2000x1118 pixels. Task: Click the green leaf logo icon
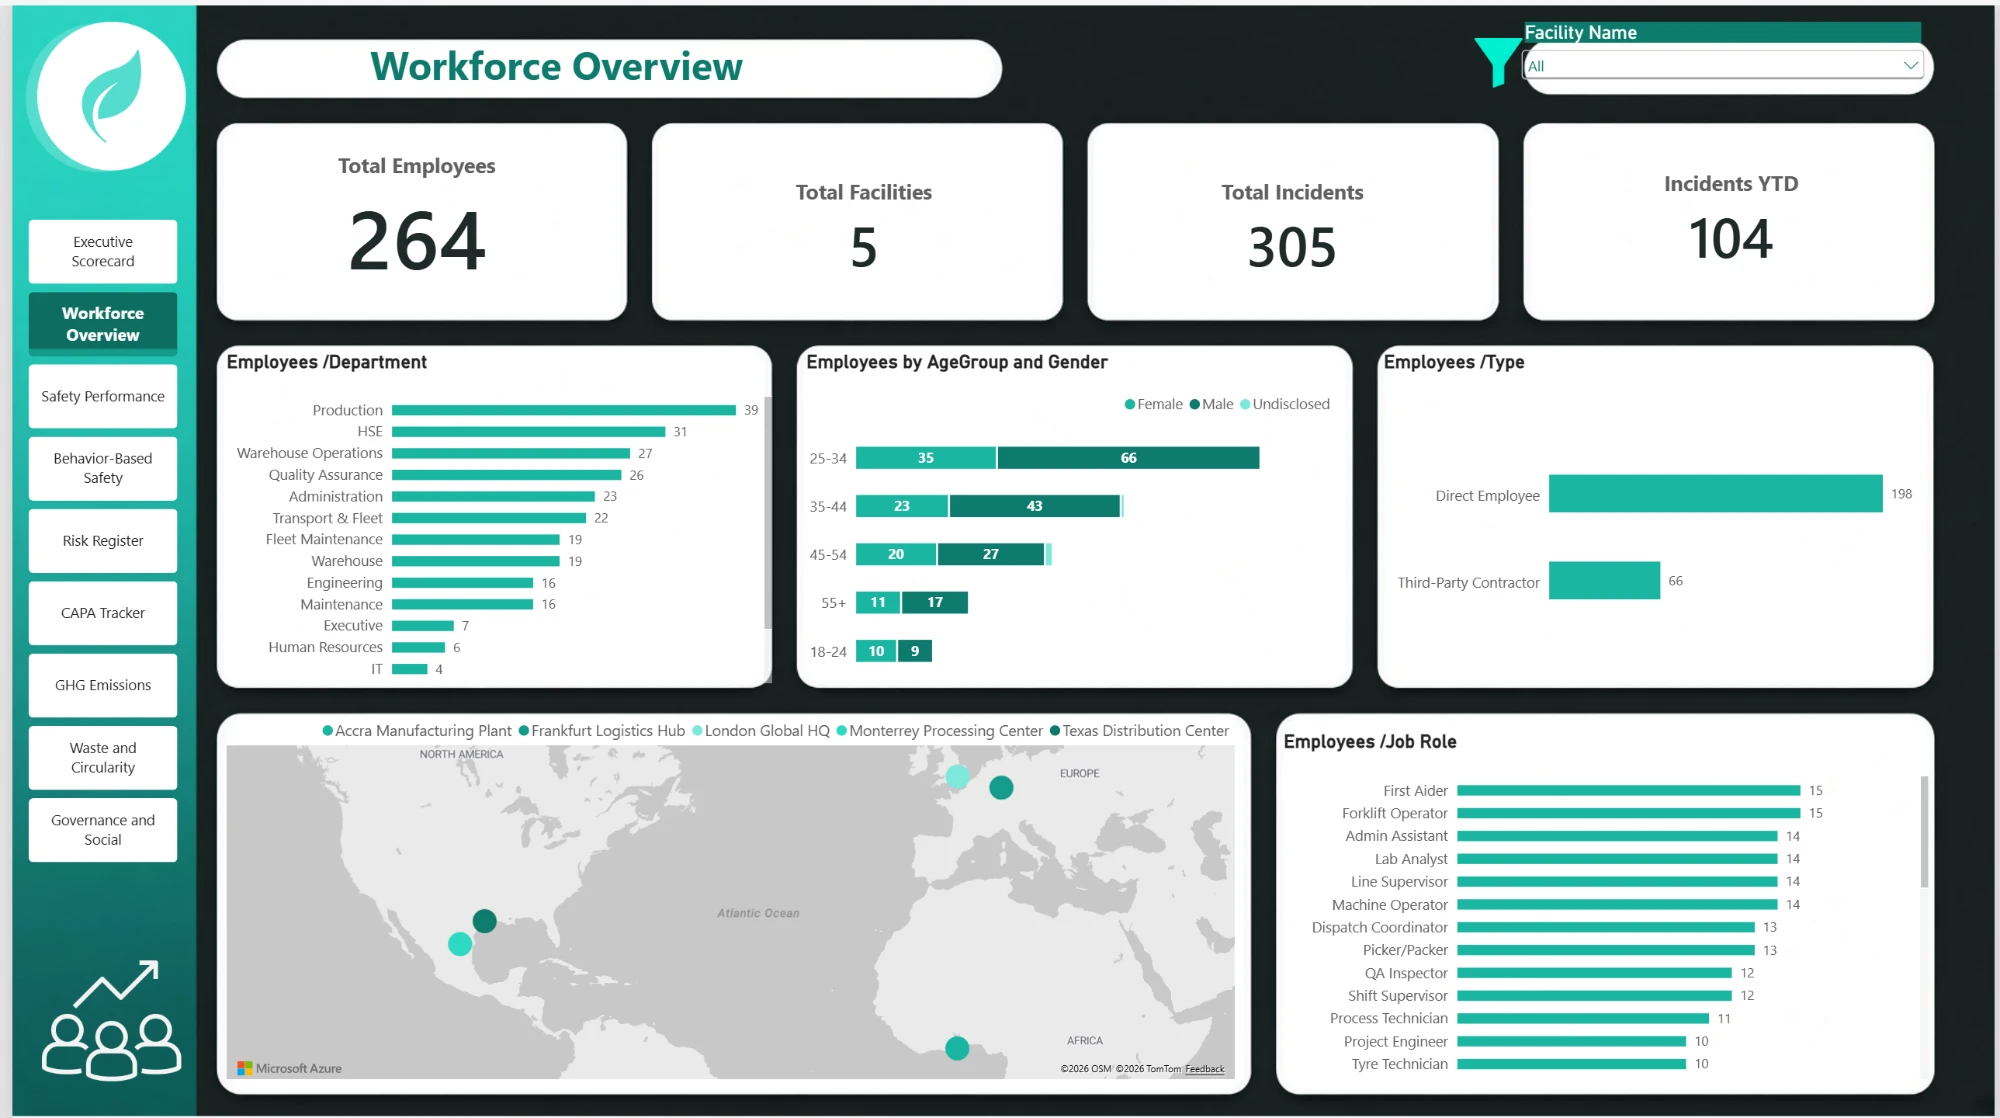point(111,96)
